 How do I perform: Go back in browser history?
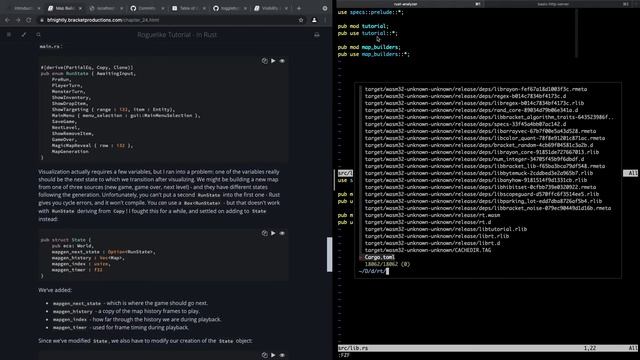(7, 20)
